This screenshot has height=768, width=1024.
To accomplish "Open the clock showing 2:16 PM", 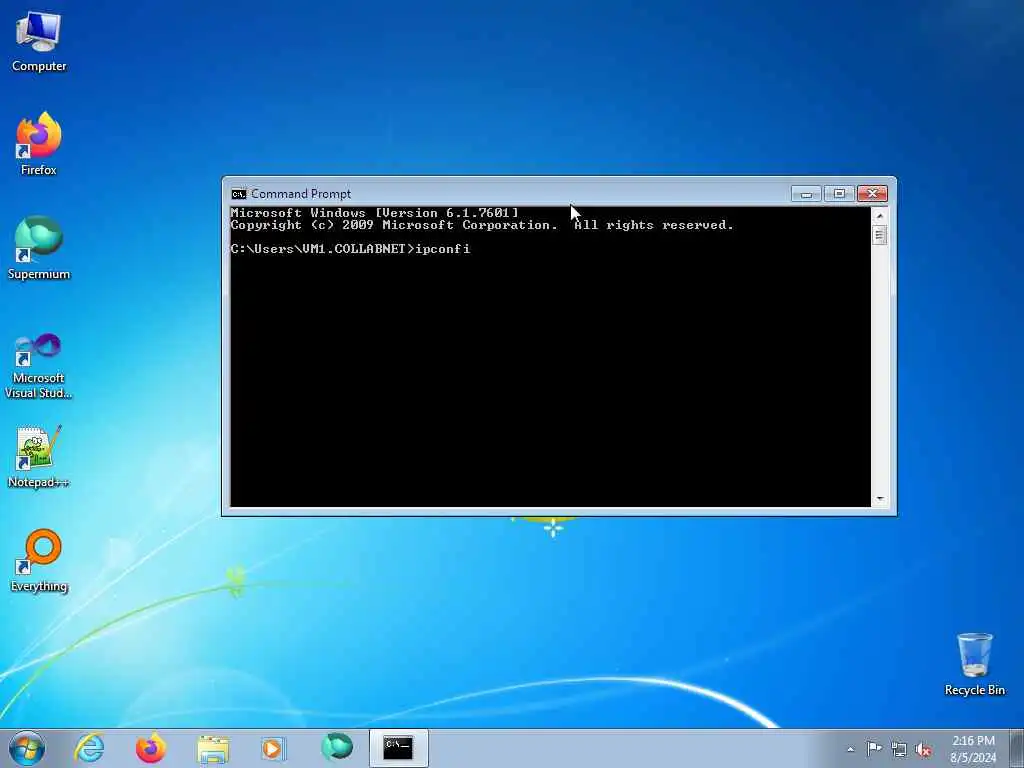I will 973,748.
